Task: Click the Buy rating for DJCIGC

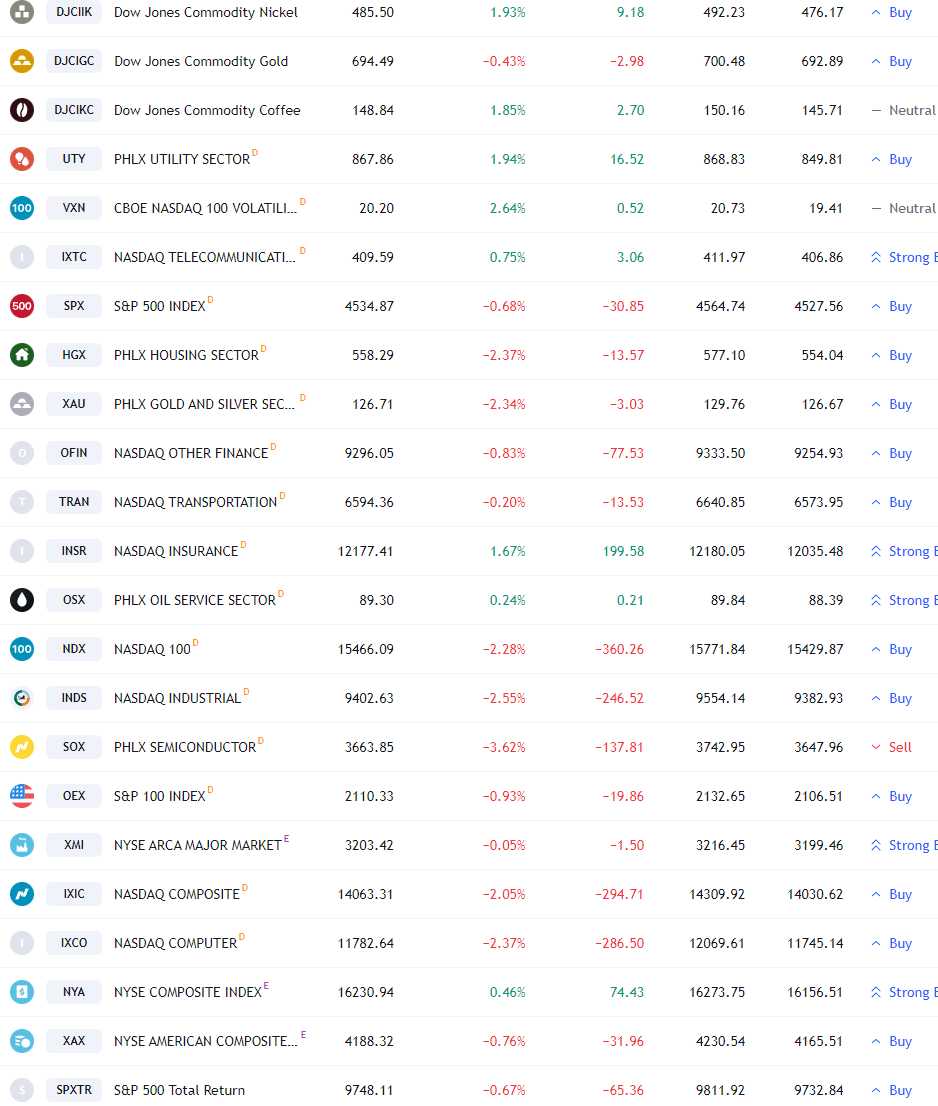Action: click(x=892, y=61)
